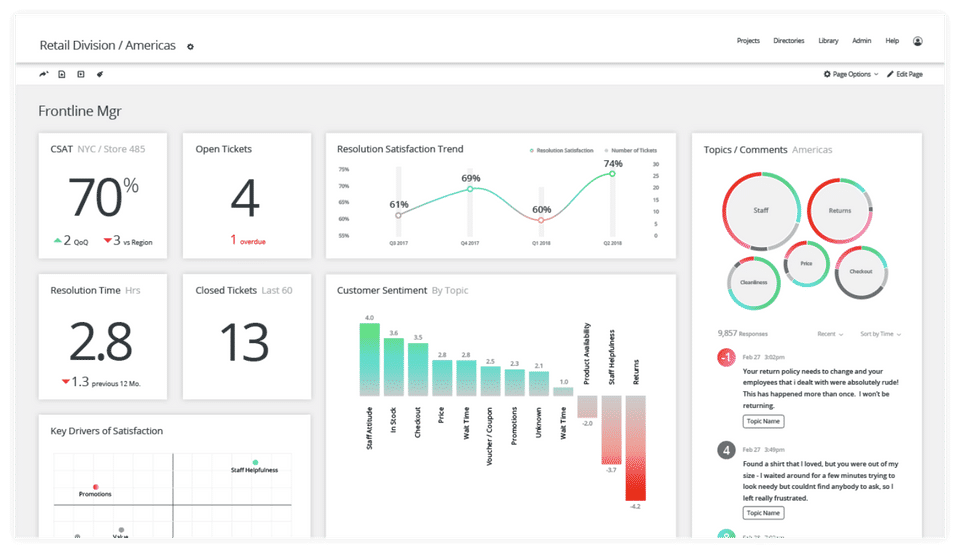Expand the Page Options dropdown
Viewport: 960px width, 553px height.
pos(851,74)
